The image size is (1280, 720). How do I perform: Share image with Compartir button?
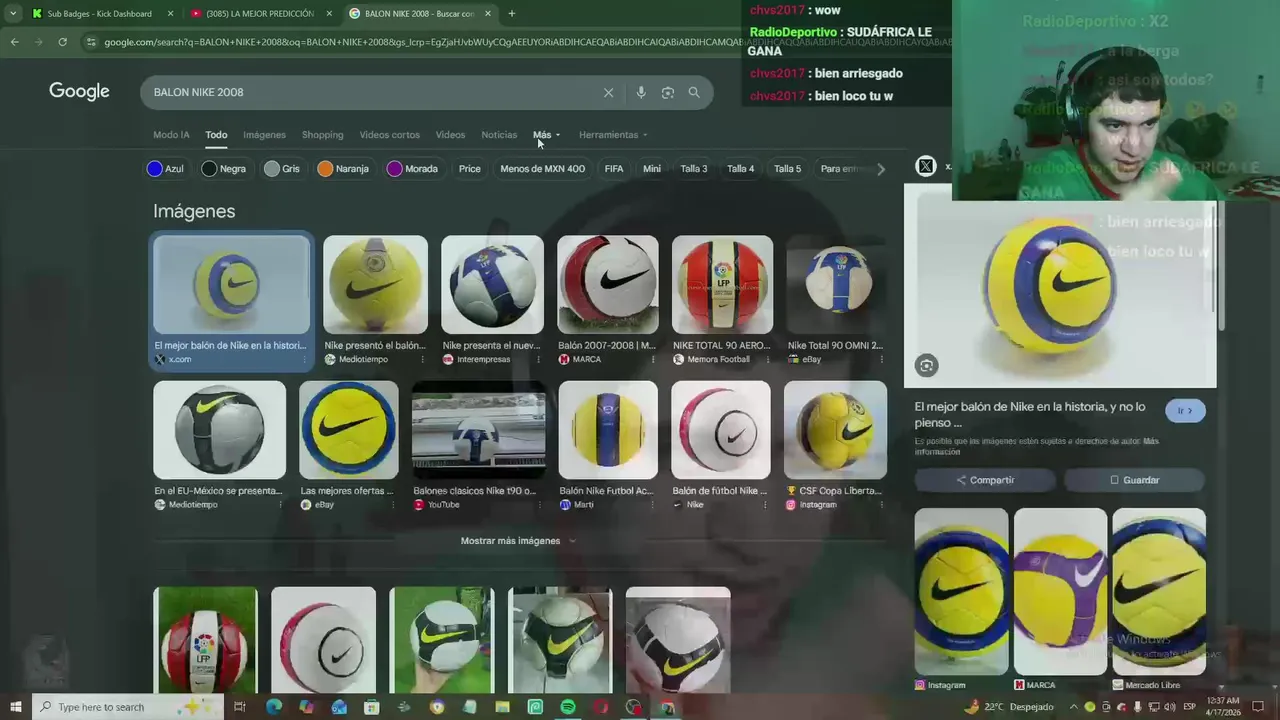(x=985, y=480)
